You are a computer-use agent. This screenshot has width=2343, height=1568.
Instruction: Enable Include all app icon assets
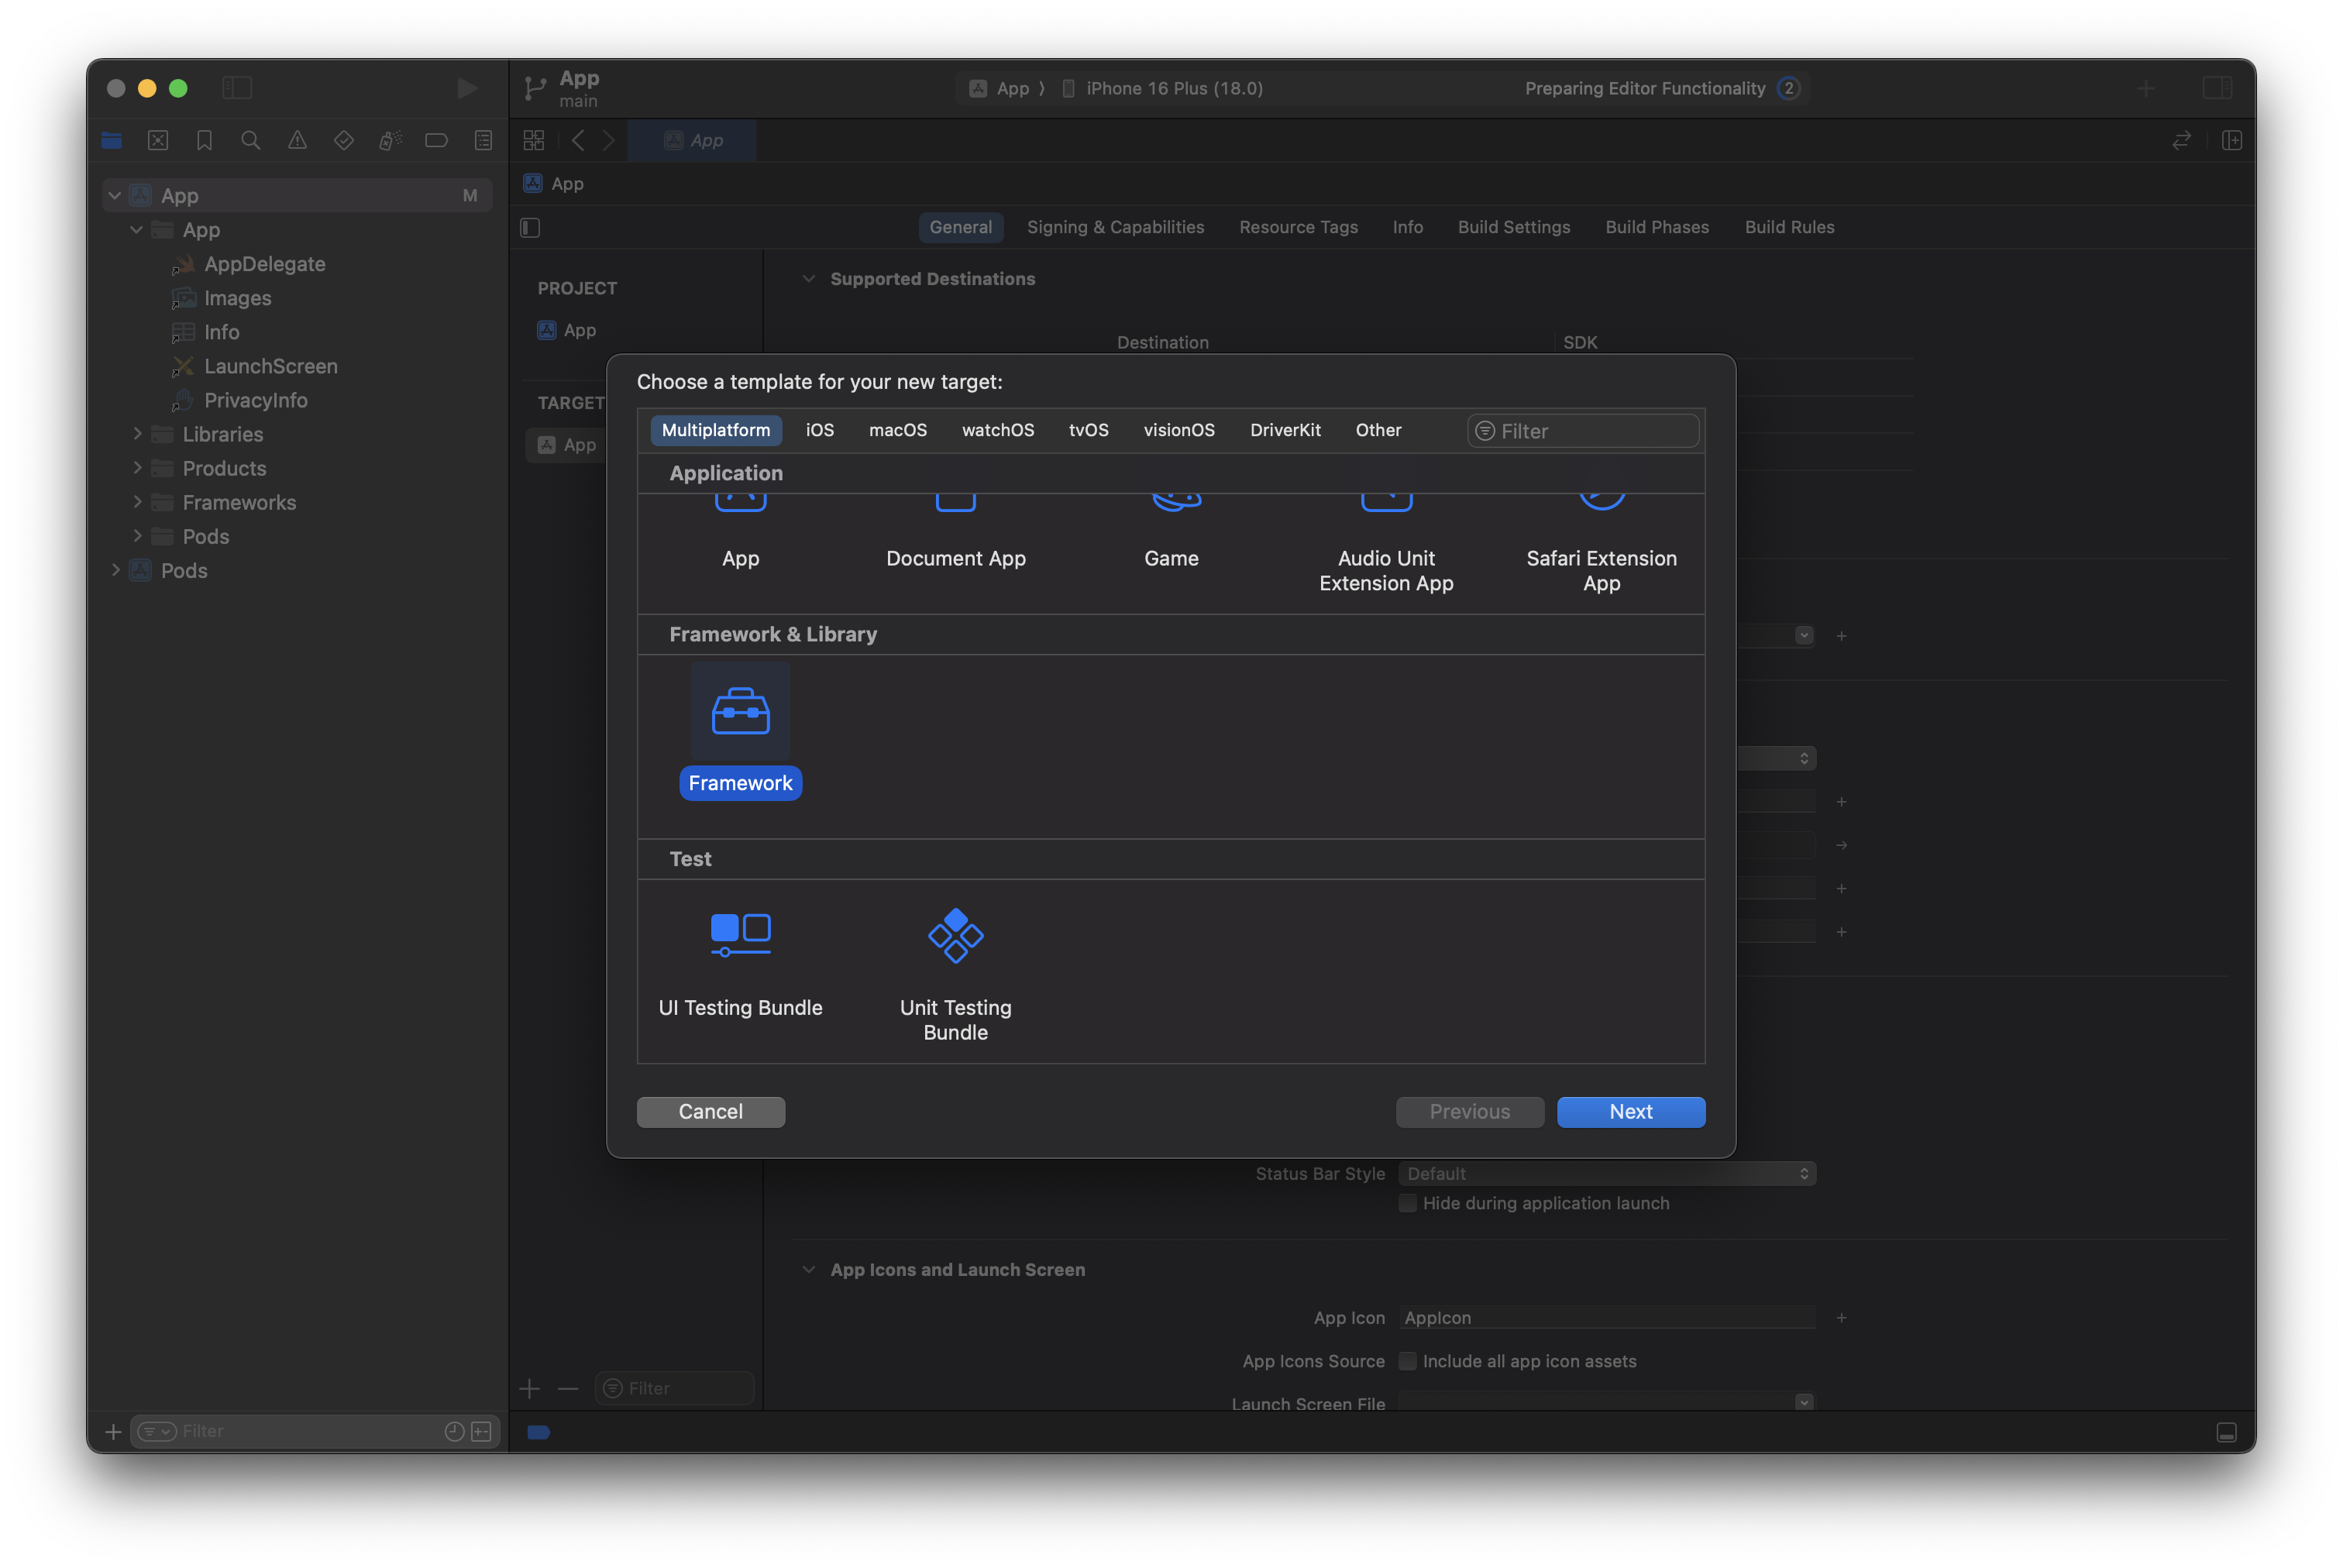(x=1407, y=1361)
